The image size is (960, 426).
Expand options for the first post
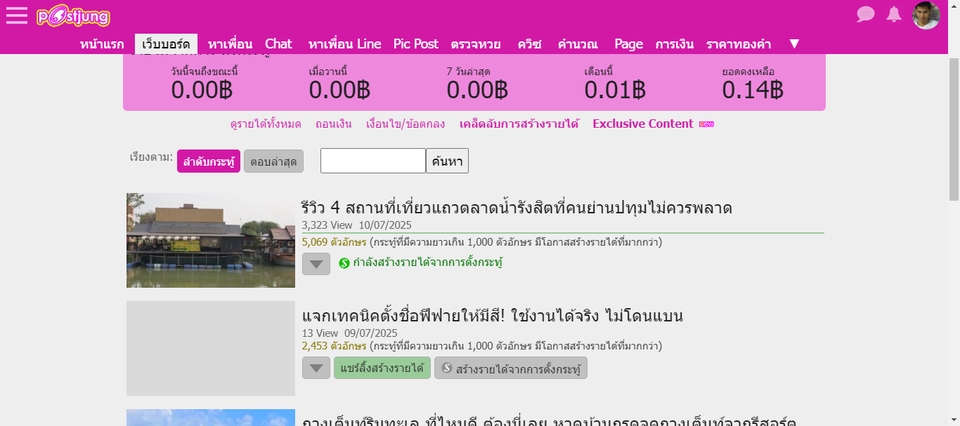pos(316,264)
